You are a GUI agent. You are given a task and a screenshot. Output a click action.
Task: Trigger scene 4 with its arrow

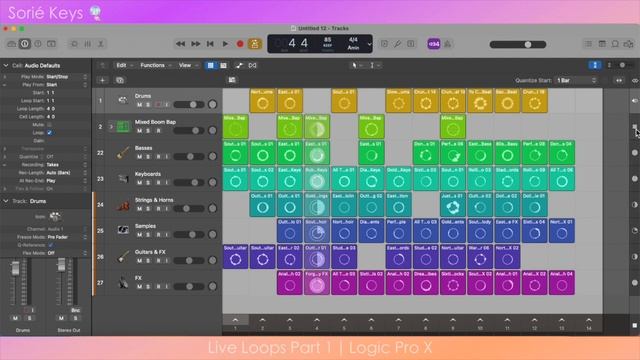click(317, 320)
